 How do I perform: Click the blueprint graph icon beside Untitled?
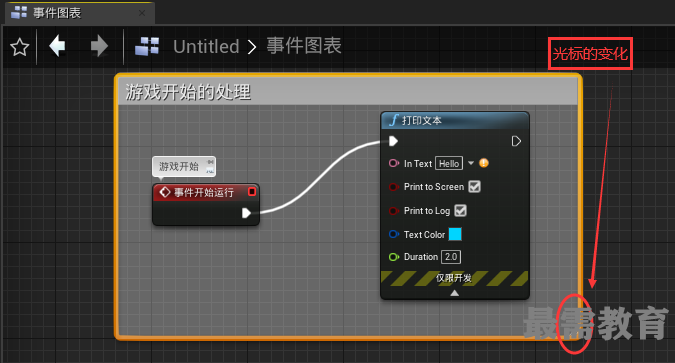pos(147,47)
